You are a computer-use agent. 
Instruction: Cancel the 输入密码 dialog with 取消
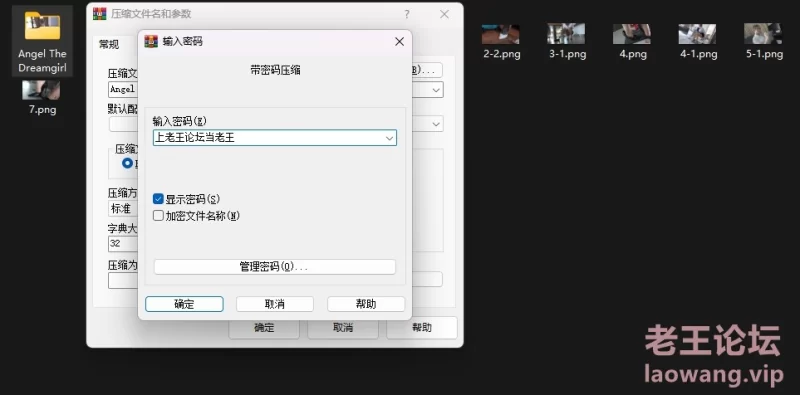coord(274,304)
